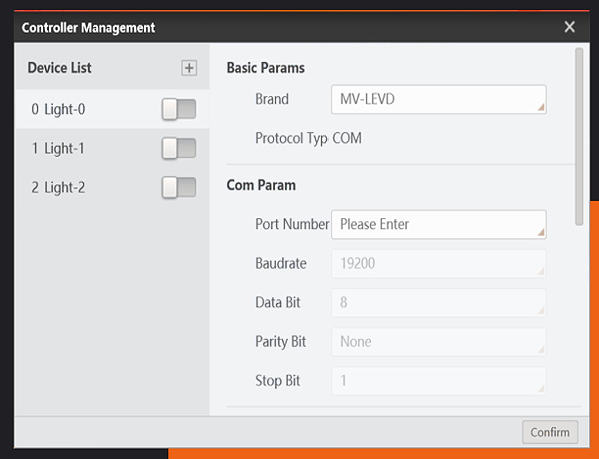Click the Brand dropdown arrow corner
Viewport: 599px width, 459px height.
tap(541, 108)
